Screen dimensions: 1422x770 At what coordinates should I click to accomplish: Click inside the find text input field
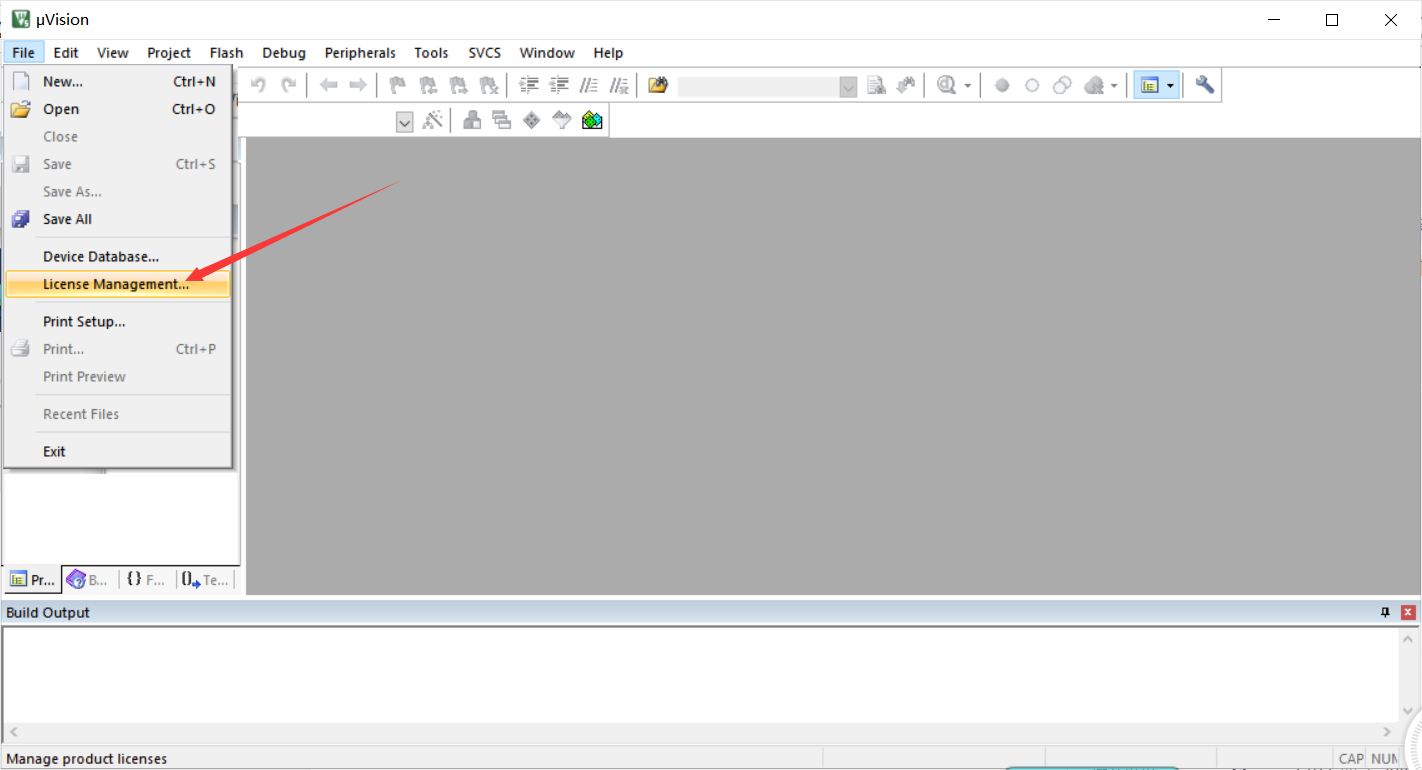[759, 87]
